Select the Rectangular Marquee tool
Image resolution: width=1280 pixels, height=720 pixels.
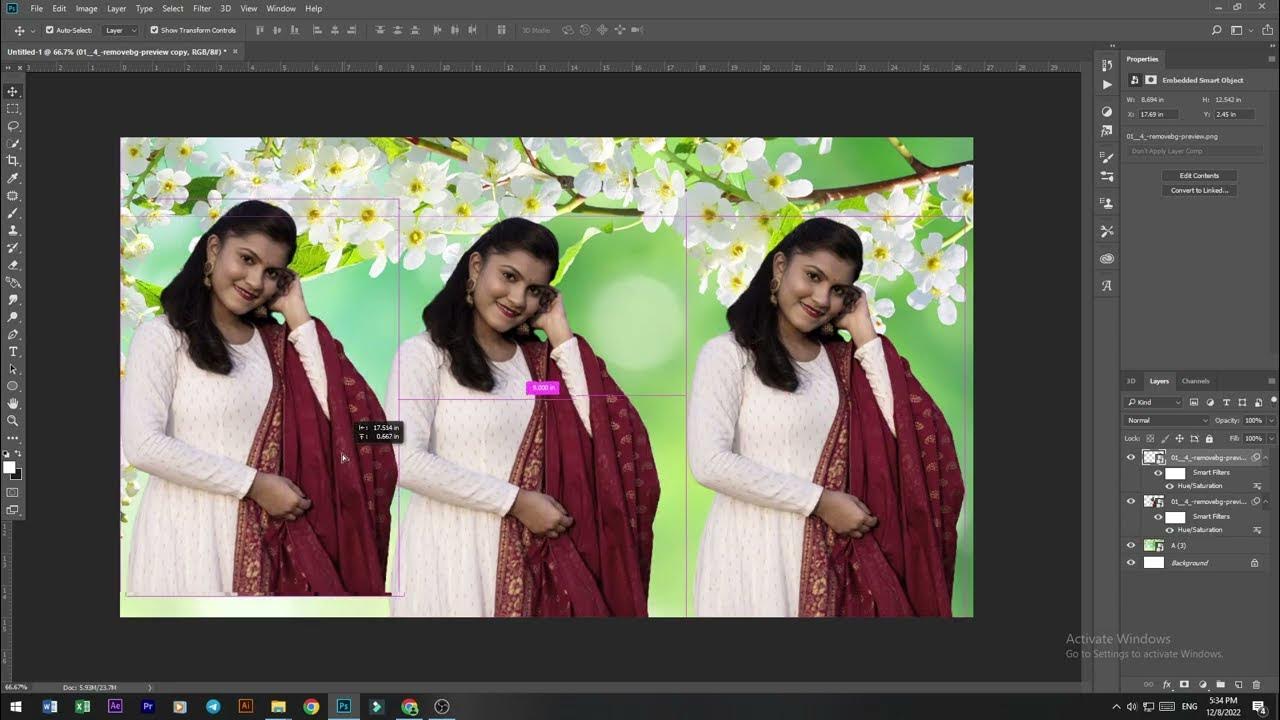[13, 109]
